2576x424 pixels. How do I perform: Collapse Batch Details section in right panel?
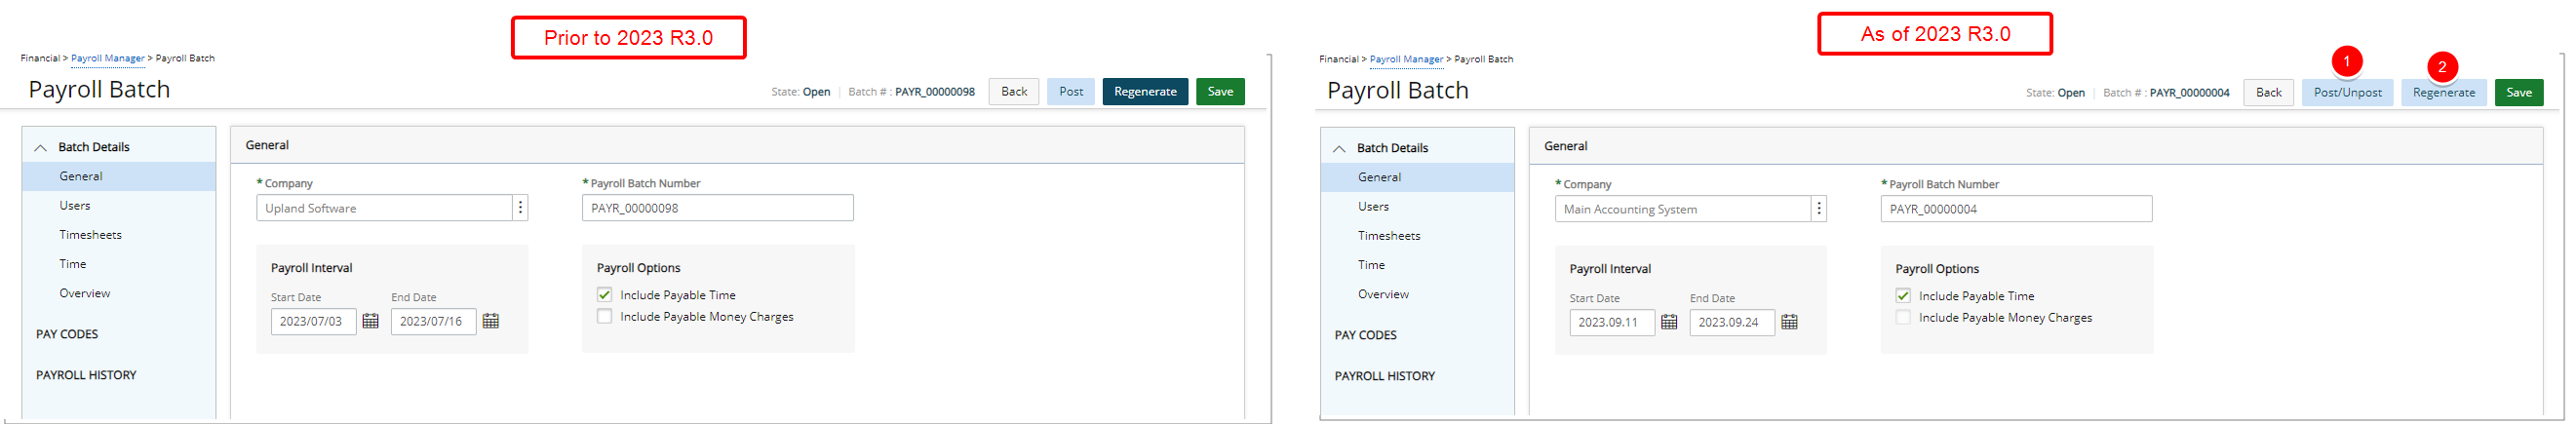[1340, 148]
